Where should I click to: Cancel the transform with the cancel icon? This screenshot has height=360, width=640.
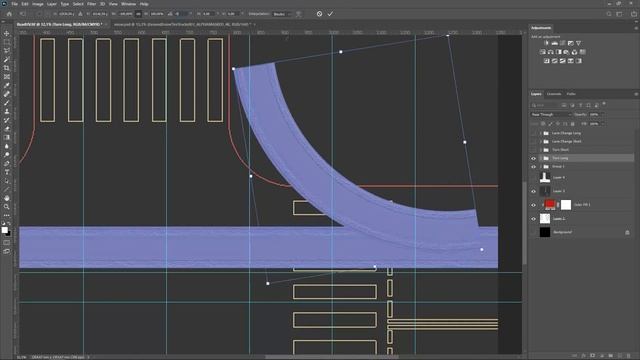tap(319, 14)
